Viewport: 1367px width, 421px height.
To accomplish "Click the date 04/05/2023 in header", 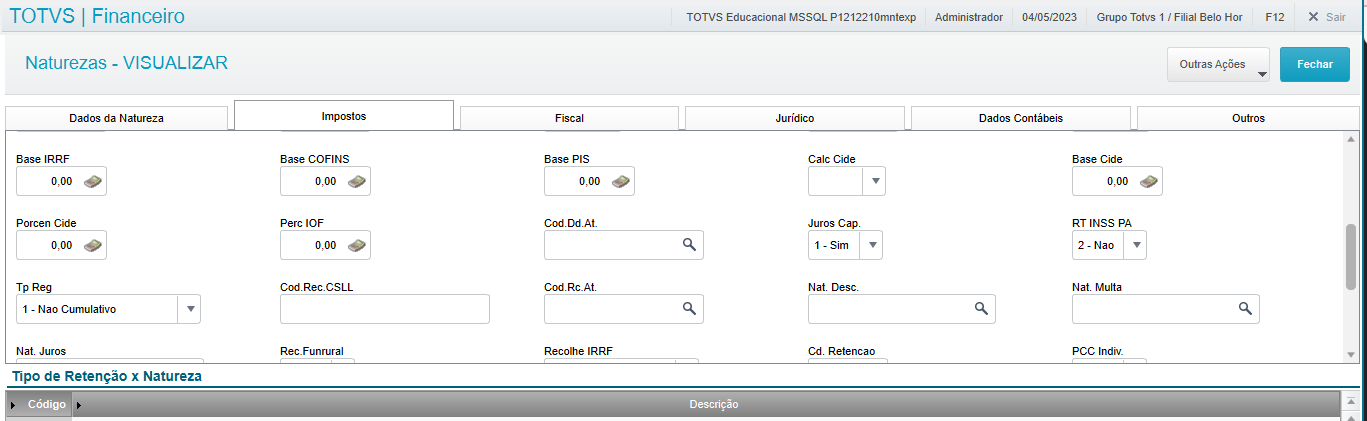I will click(1050, 17).
